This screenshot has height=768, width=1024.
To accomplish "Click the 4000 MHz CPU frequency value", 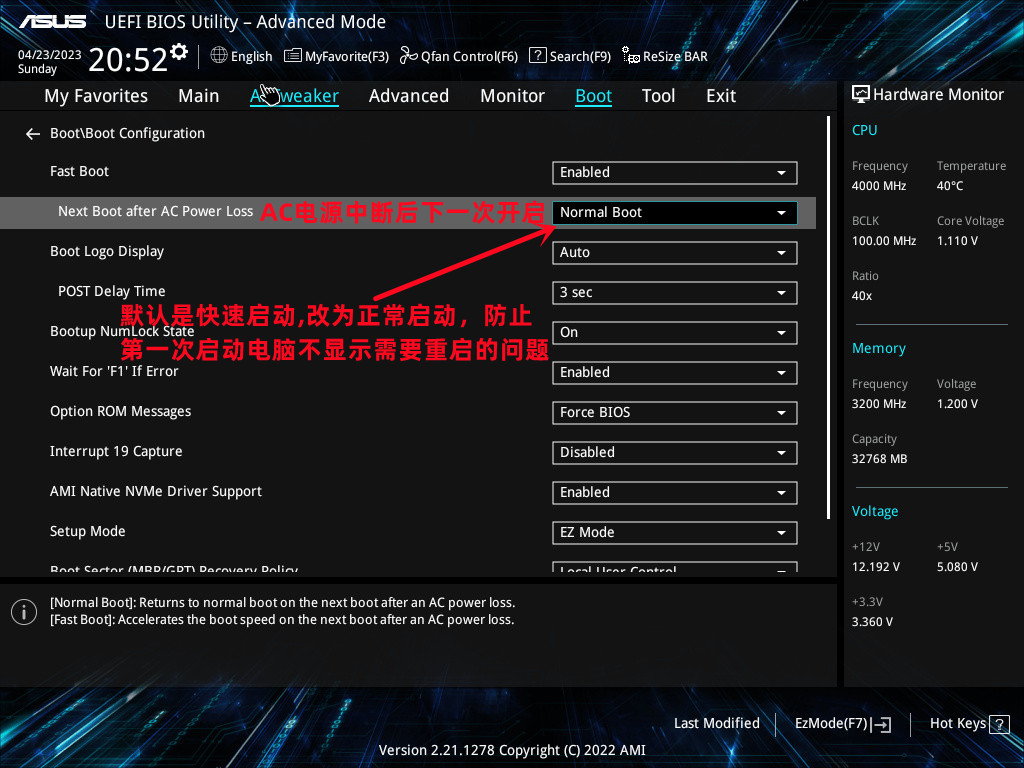I will pyautogui.click(x=879, y=186).
